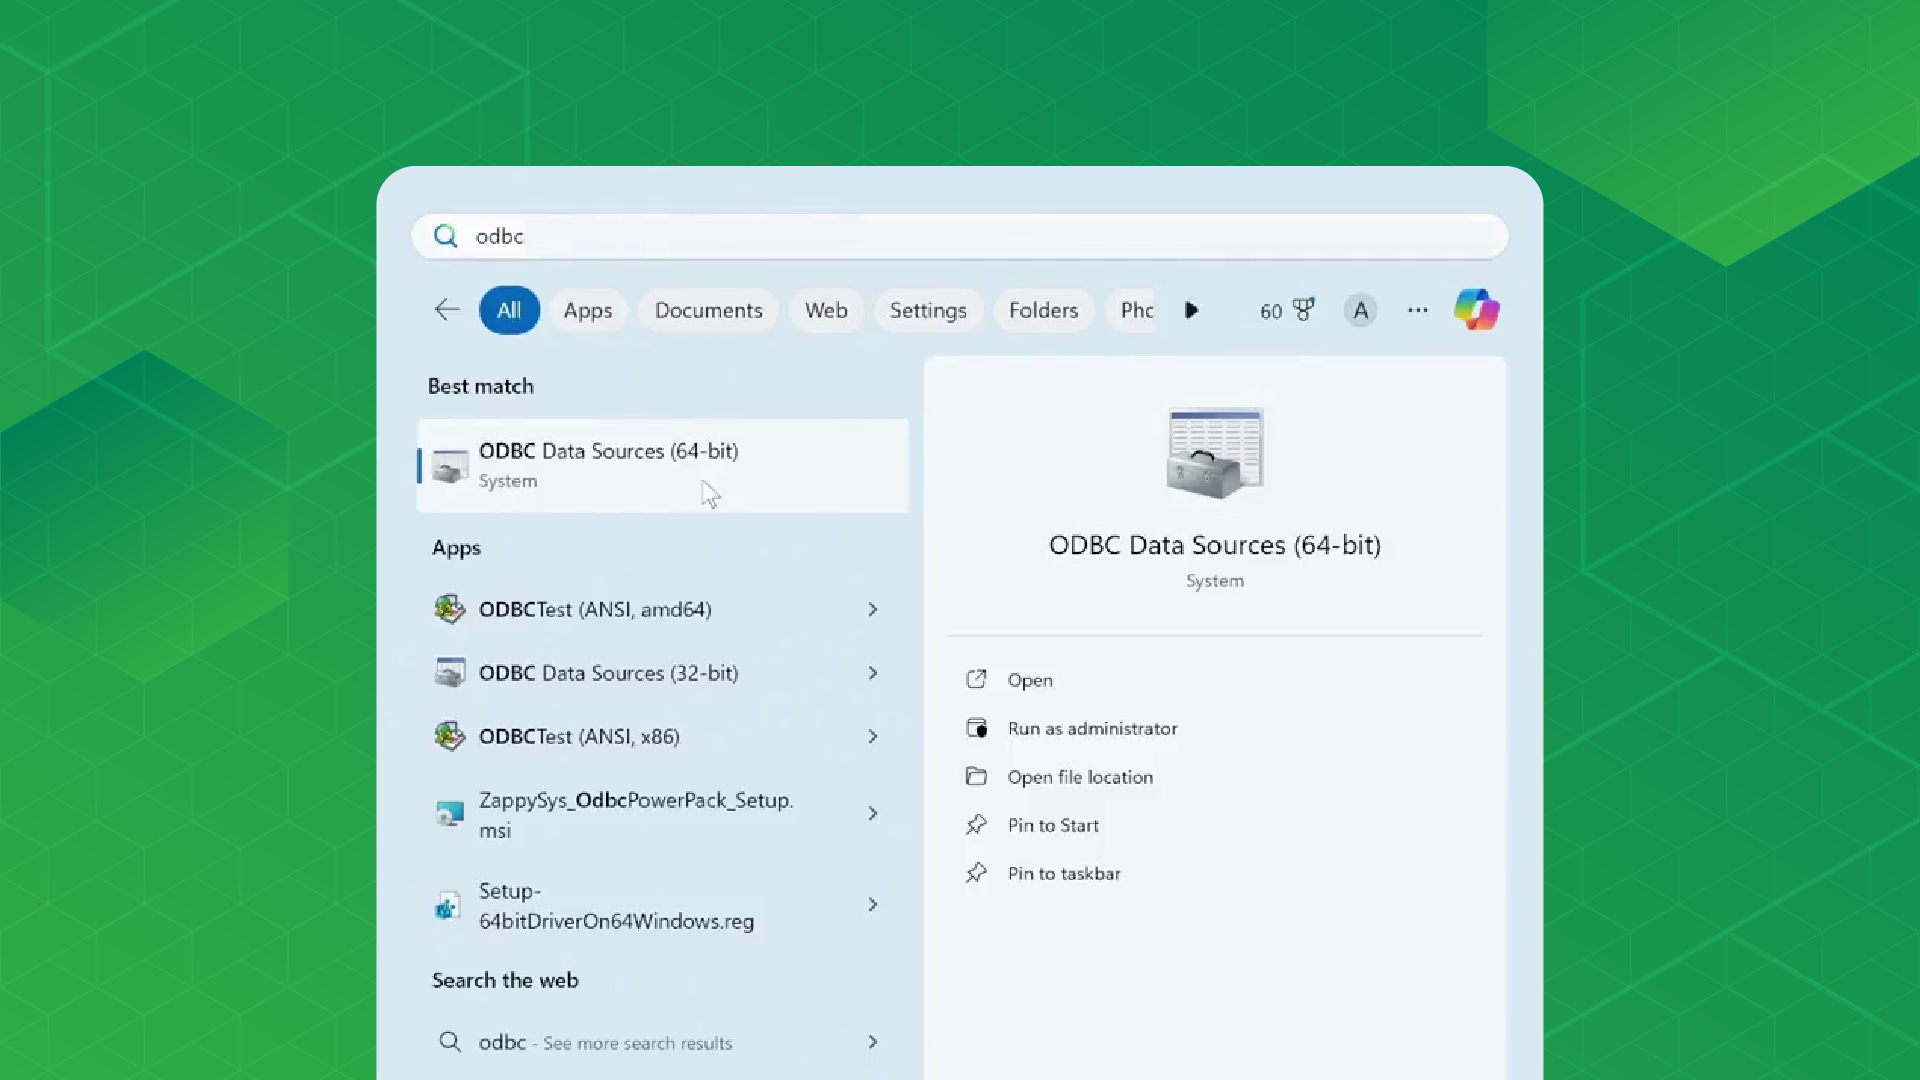Expand the web search odbc chevron
Screen dimensions: 1920x1080
click(873, 1042)
